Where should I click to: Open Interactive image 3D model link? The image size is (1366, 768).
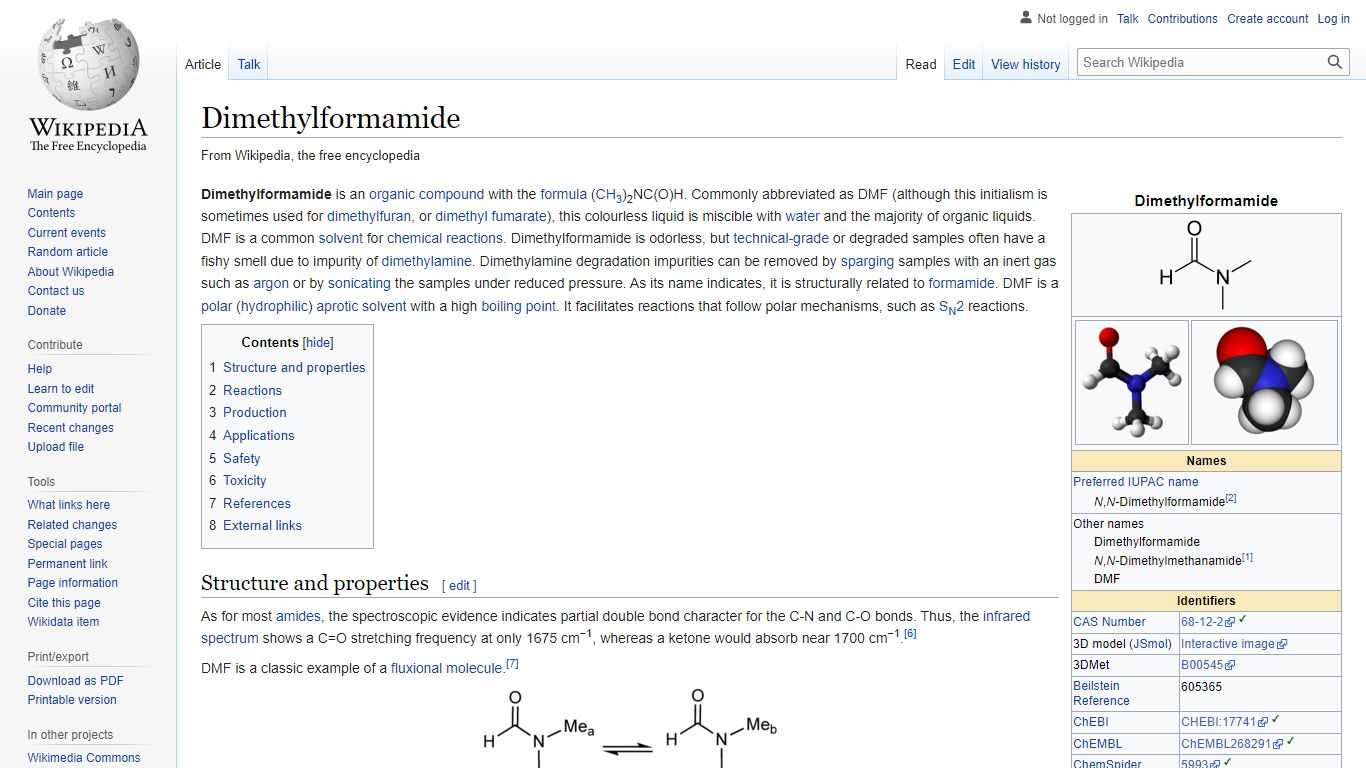click(x=1234, y=644)
